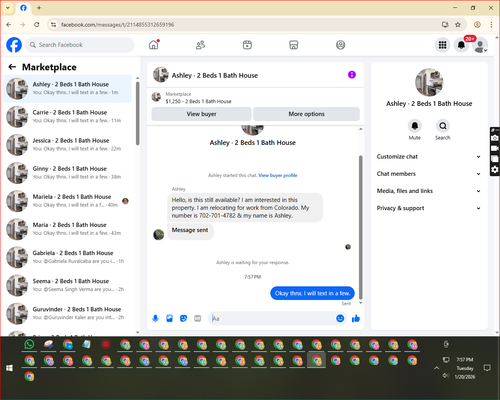Expand Customize chat section
Viewport: 500px width, 400px height.
point(429,156)
